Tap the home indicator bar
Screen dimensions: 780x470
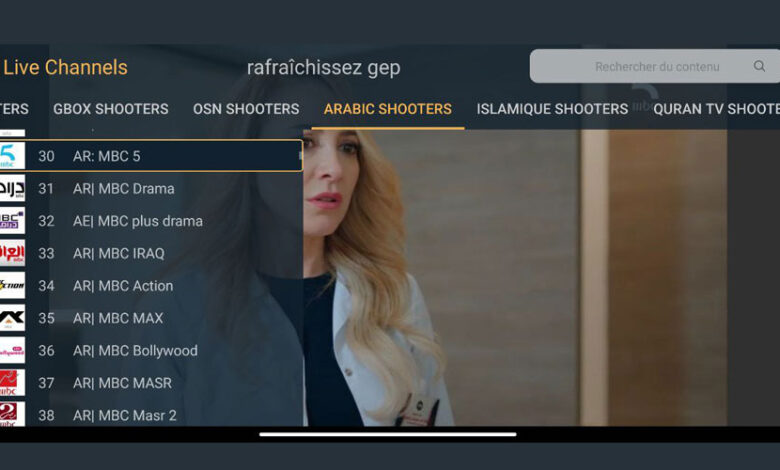388,434
